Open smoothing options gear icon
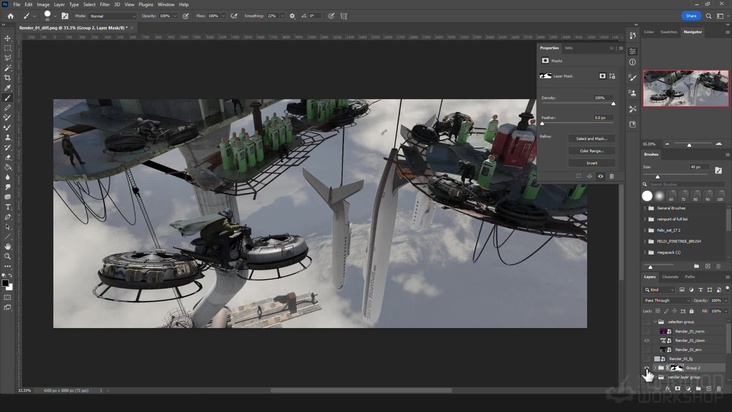The image size is (732, 412). tap(292, 16)
